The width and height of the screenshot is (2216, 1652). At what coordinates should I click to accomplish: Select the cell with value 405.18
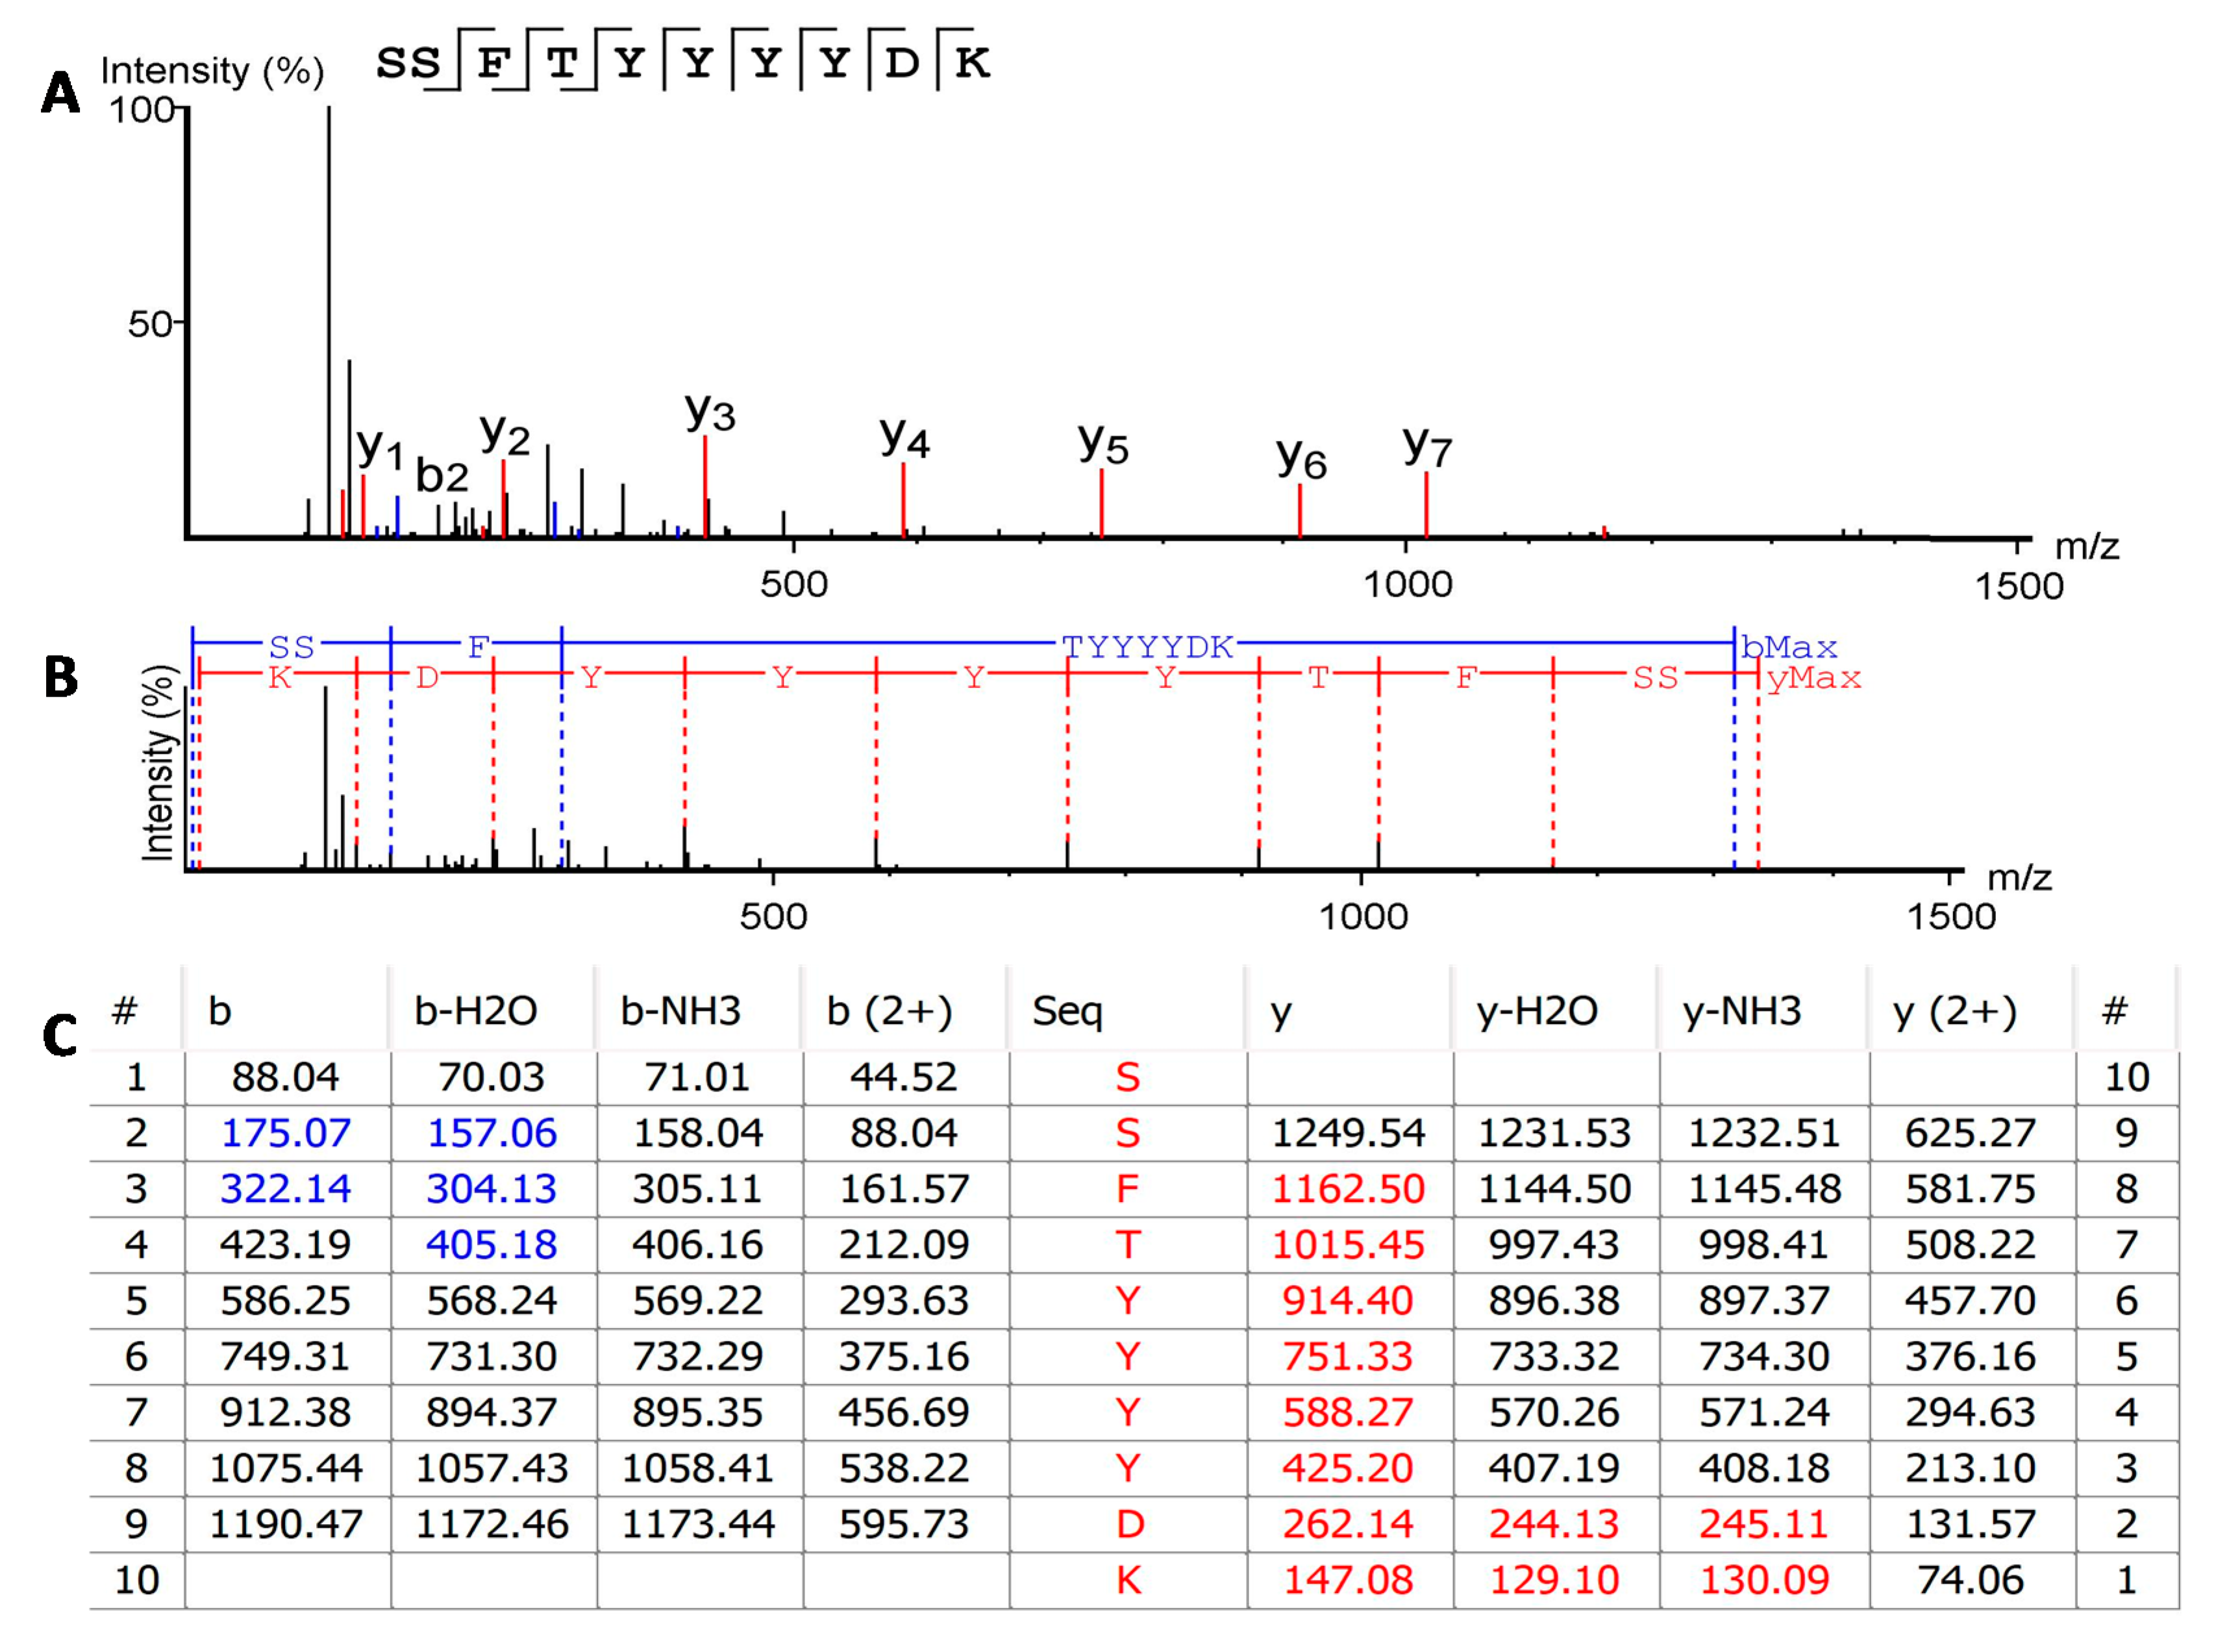(491, 1245)
